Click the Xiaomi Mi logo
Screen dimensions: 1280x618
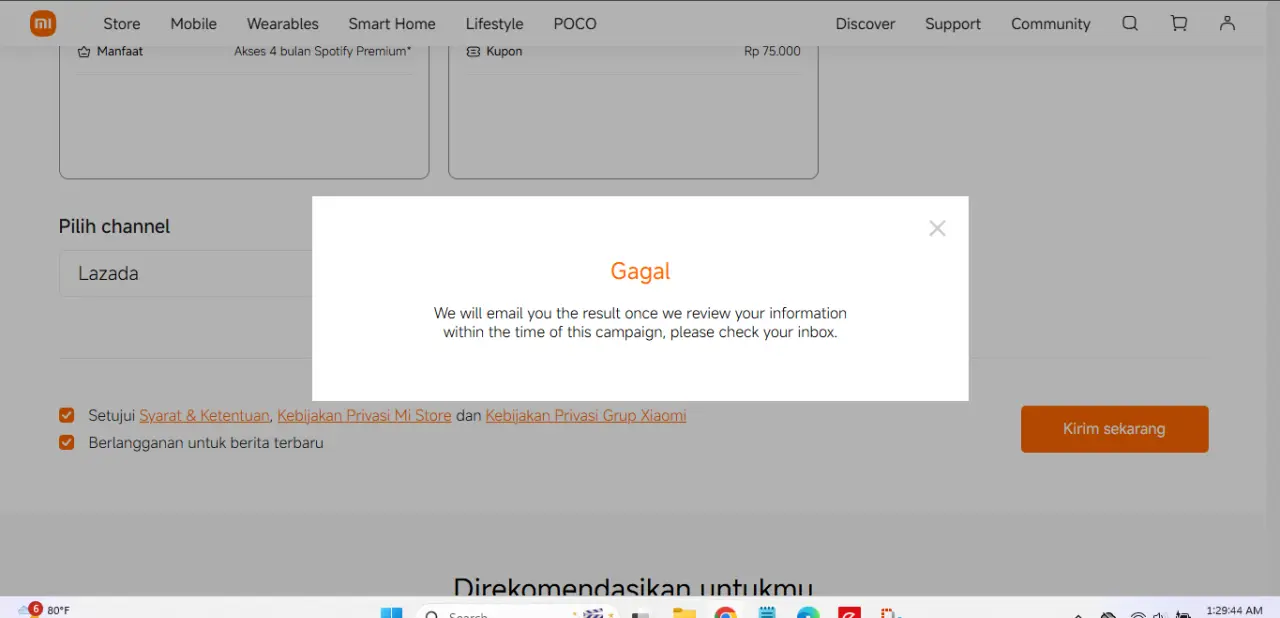43,23
